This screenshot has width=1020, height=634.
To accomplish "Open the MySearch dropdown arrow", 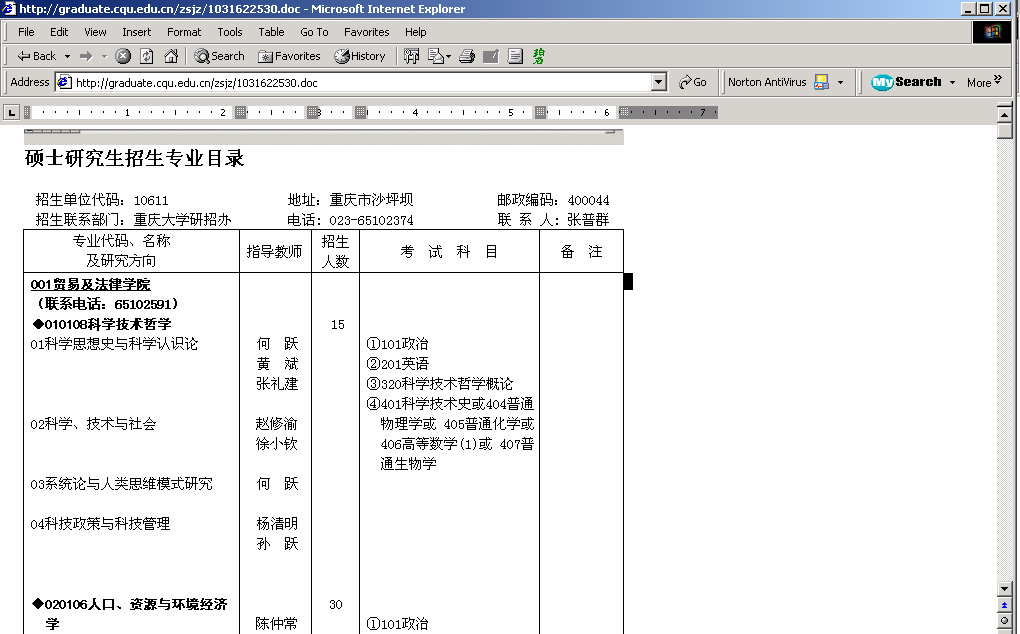I will coord(952,82).
